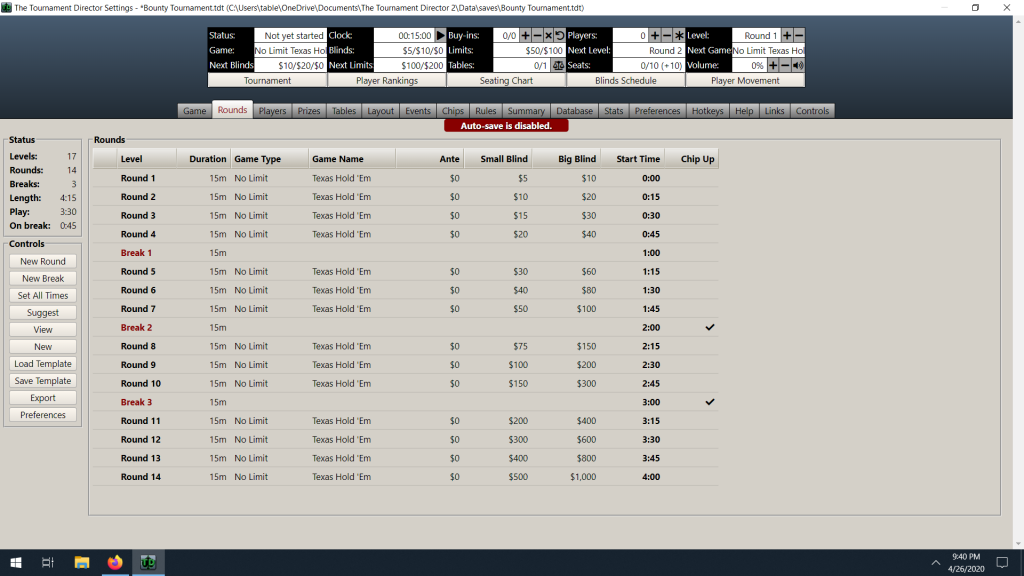Add a player with the Players plus icon
The image size is (1024, 576).
click(655, 35)
